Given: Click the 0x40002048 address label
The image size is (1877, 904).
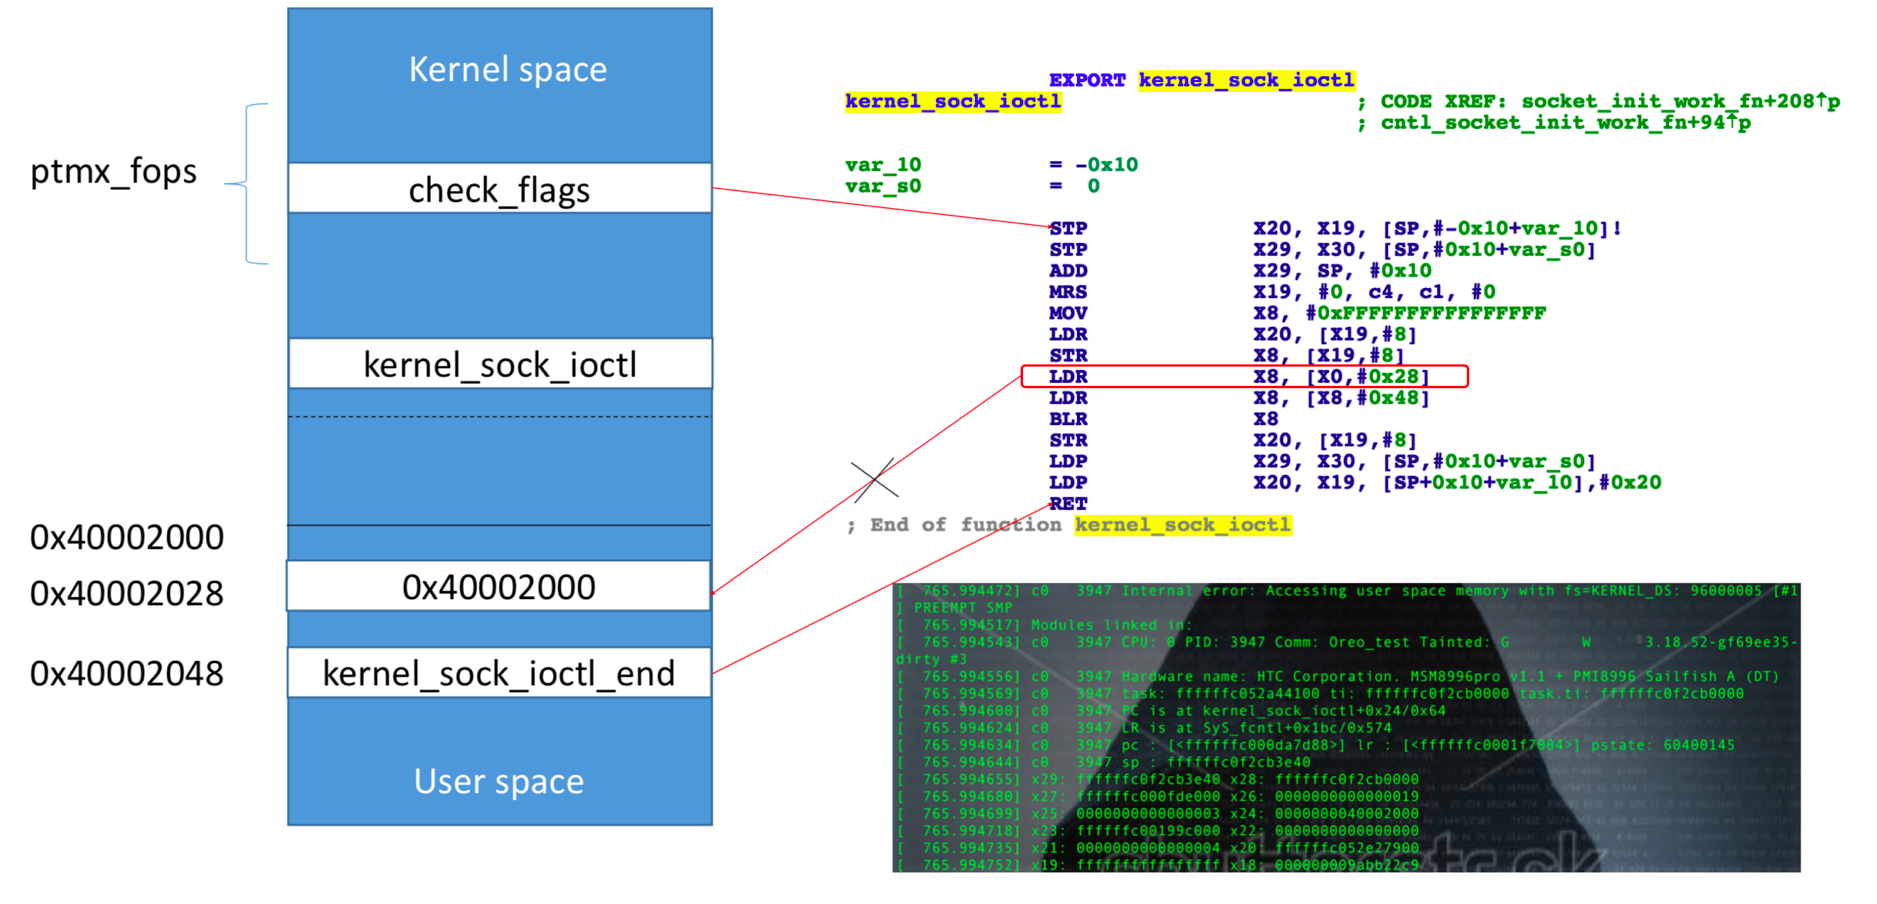Looking at the screenshot, I should coord(127,674).
